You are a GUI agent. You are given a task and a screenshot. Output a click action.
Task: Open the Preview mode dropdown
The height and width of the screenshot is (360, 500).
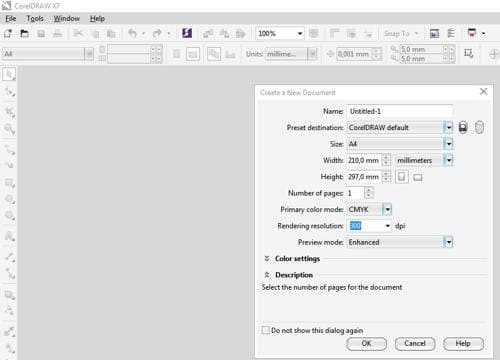(449, 242)
